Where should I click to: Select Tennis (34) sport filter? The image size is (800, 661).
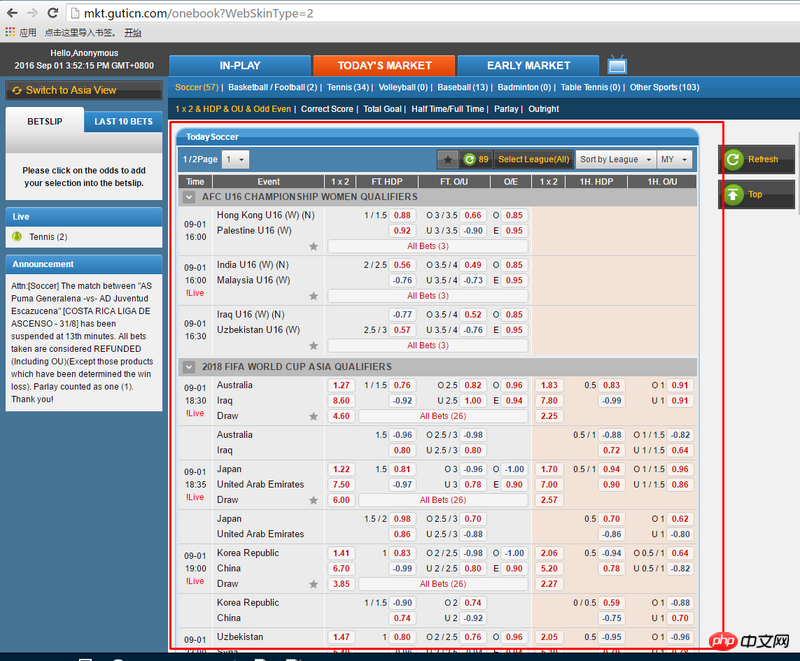(x=348, y=87)
